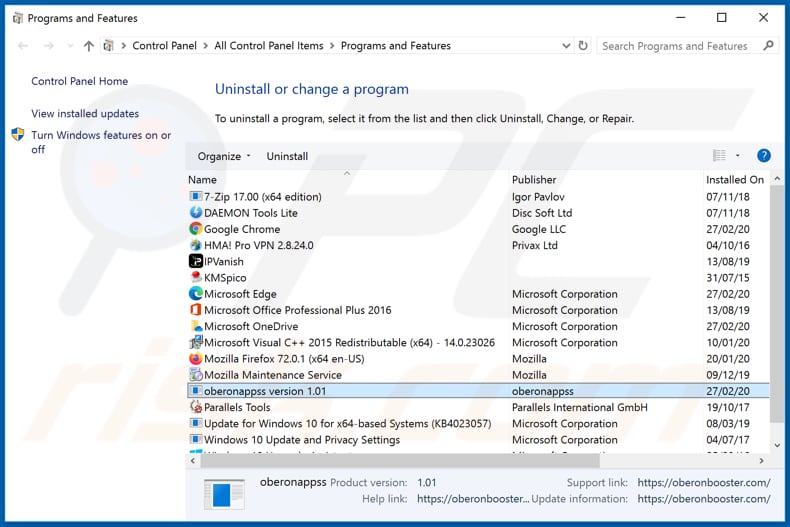Screen dimensions: 790x527
Task: Select Microsoft Office Professional Plus 2016
Action: point(297,310)
